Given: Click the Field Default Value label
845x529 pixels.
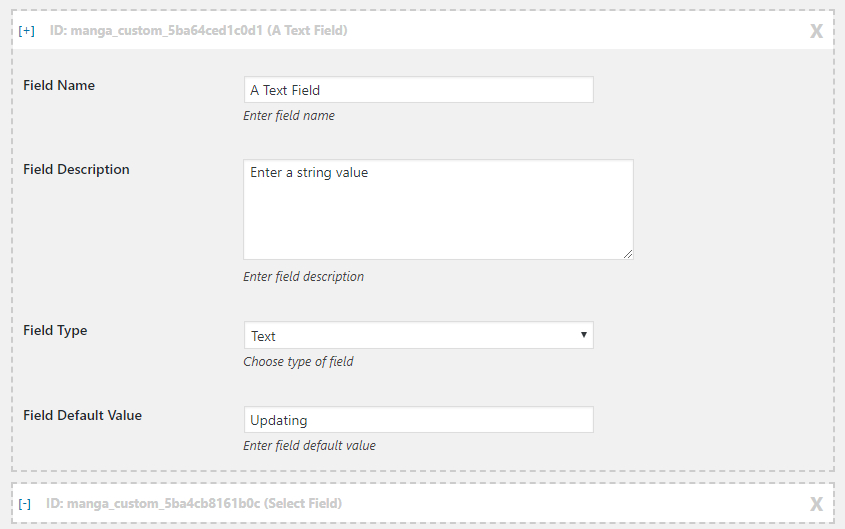Looking at the screenshot, I should coord(82,415).
